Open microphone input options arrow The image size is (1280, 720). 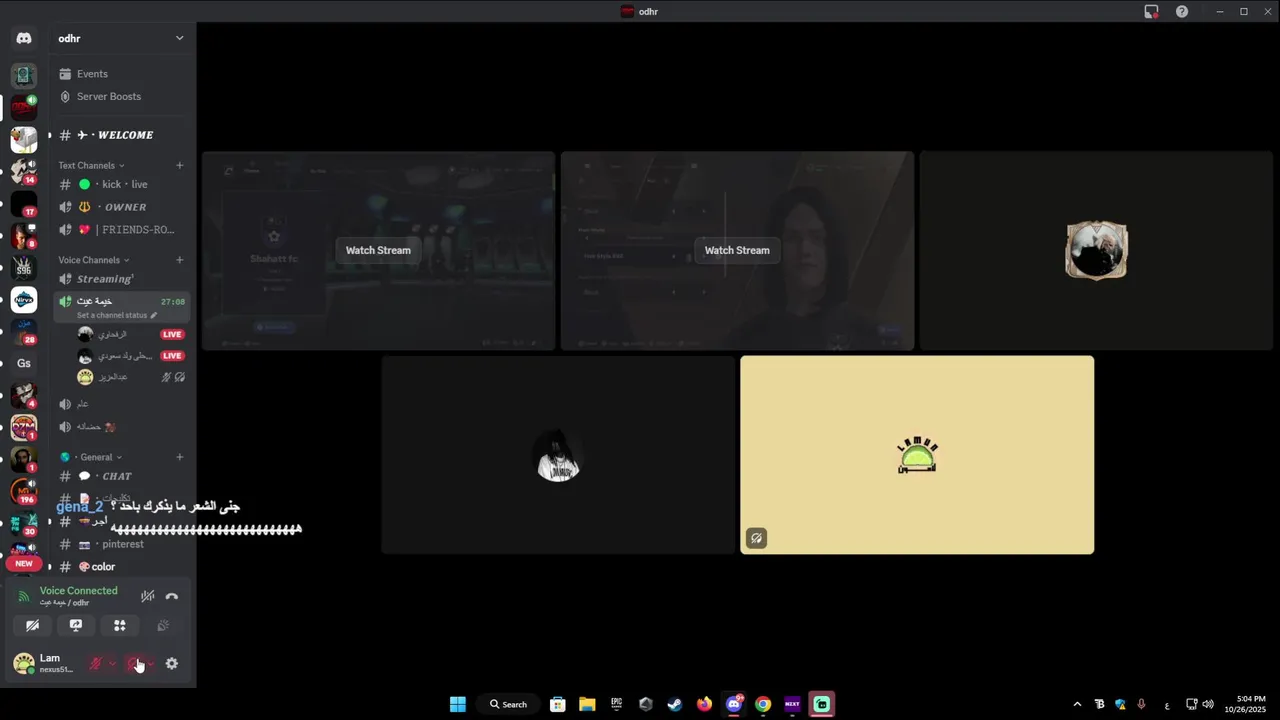[x=112, y=663]
